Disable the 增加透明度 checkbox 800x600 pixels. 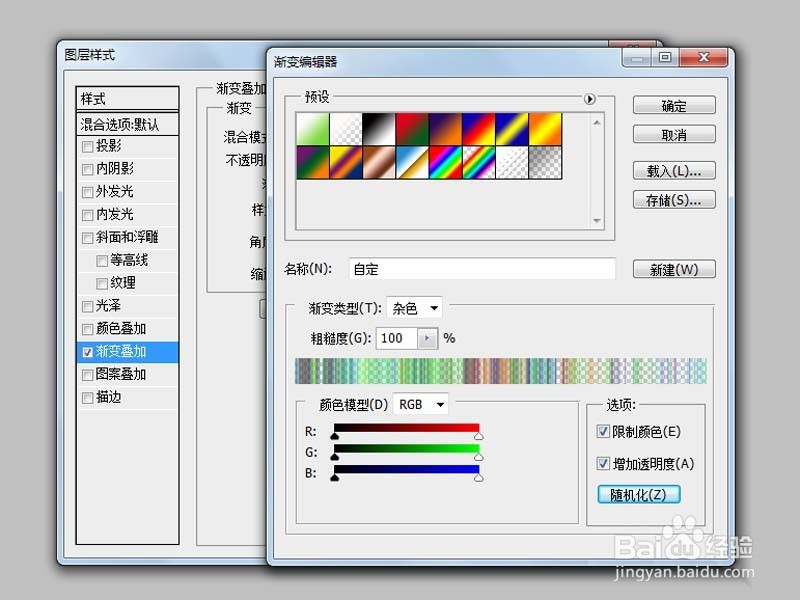pos(604,463)
